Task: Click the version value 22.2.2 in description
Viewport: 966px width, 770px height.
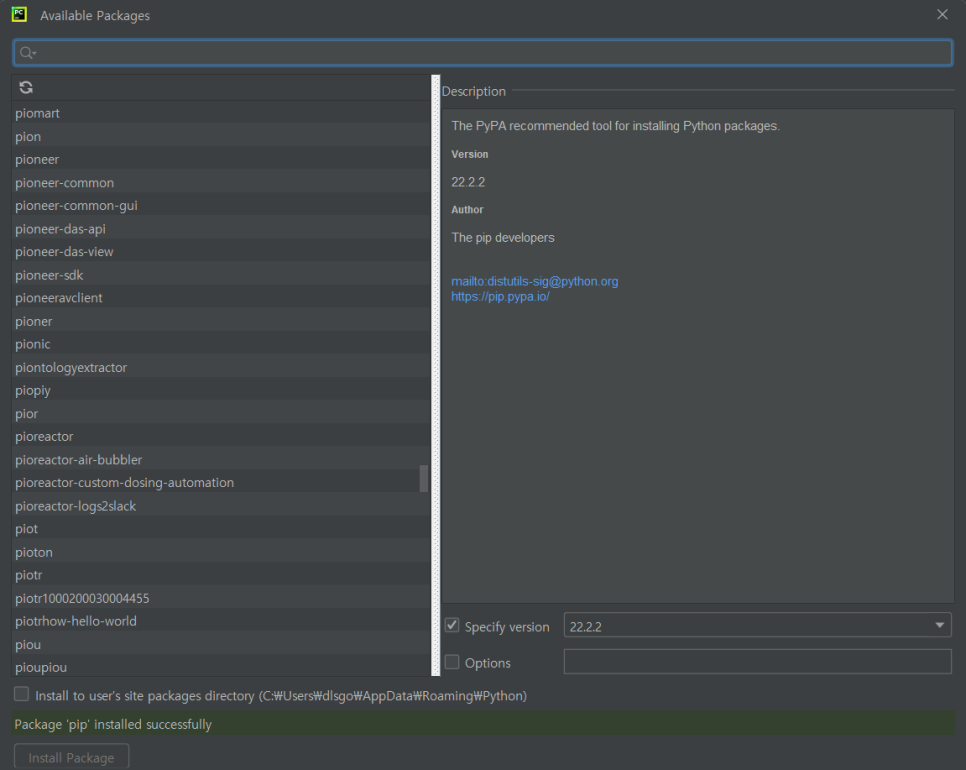Action: click(468, 182)
